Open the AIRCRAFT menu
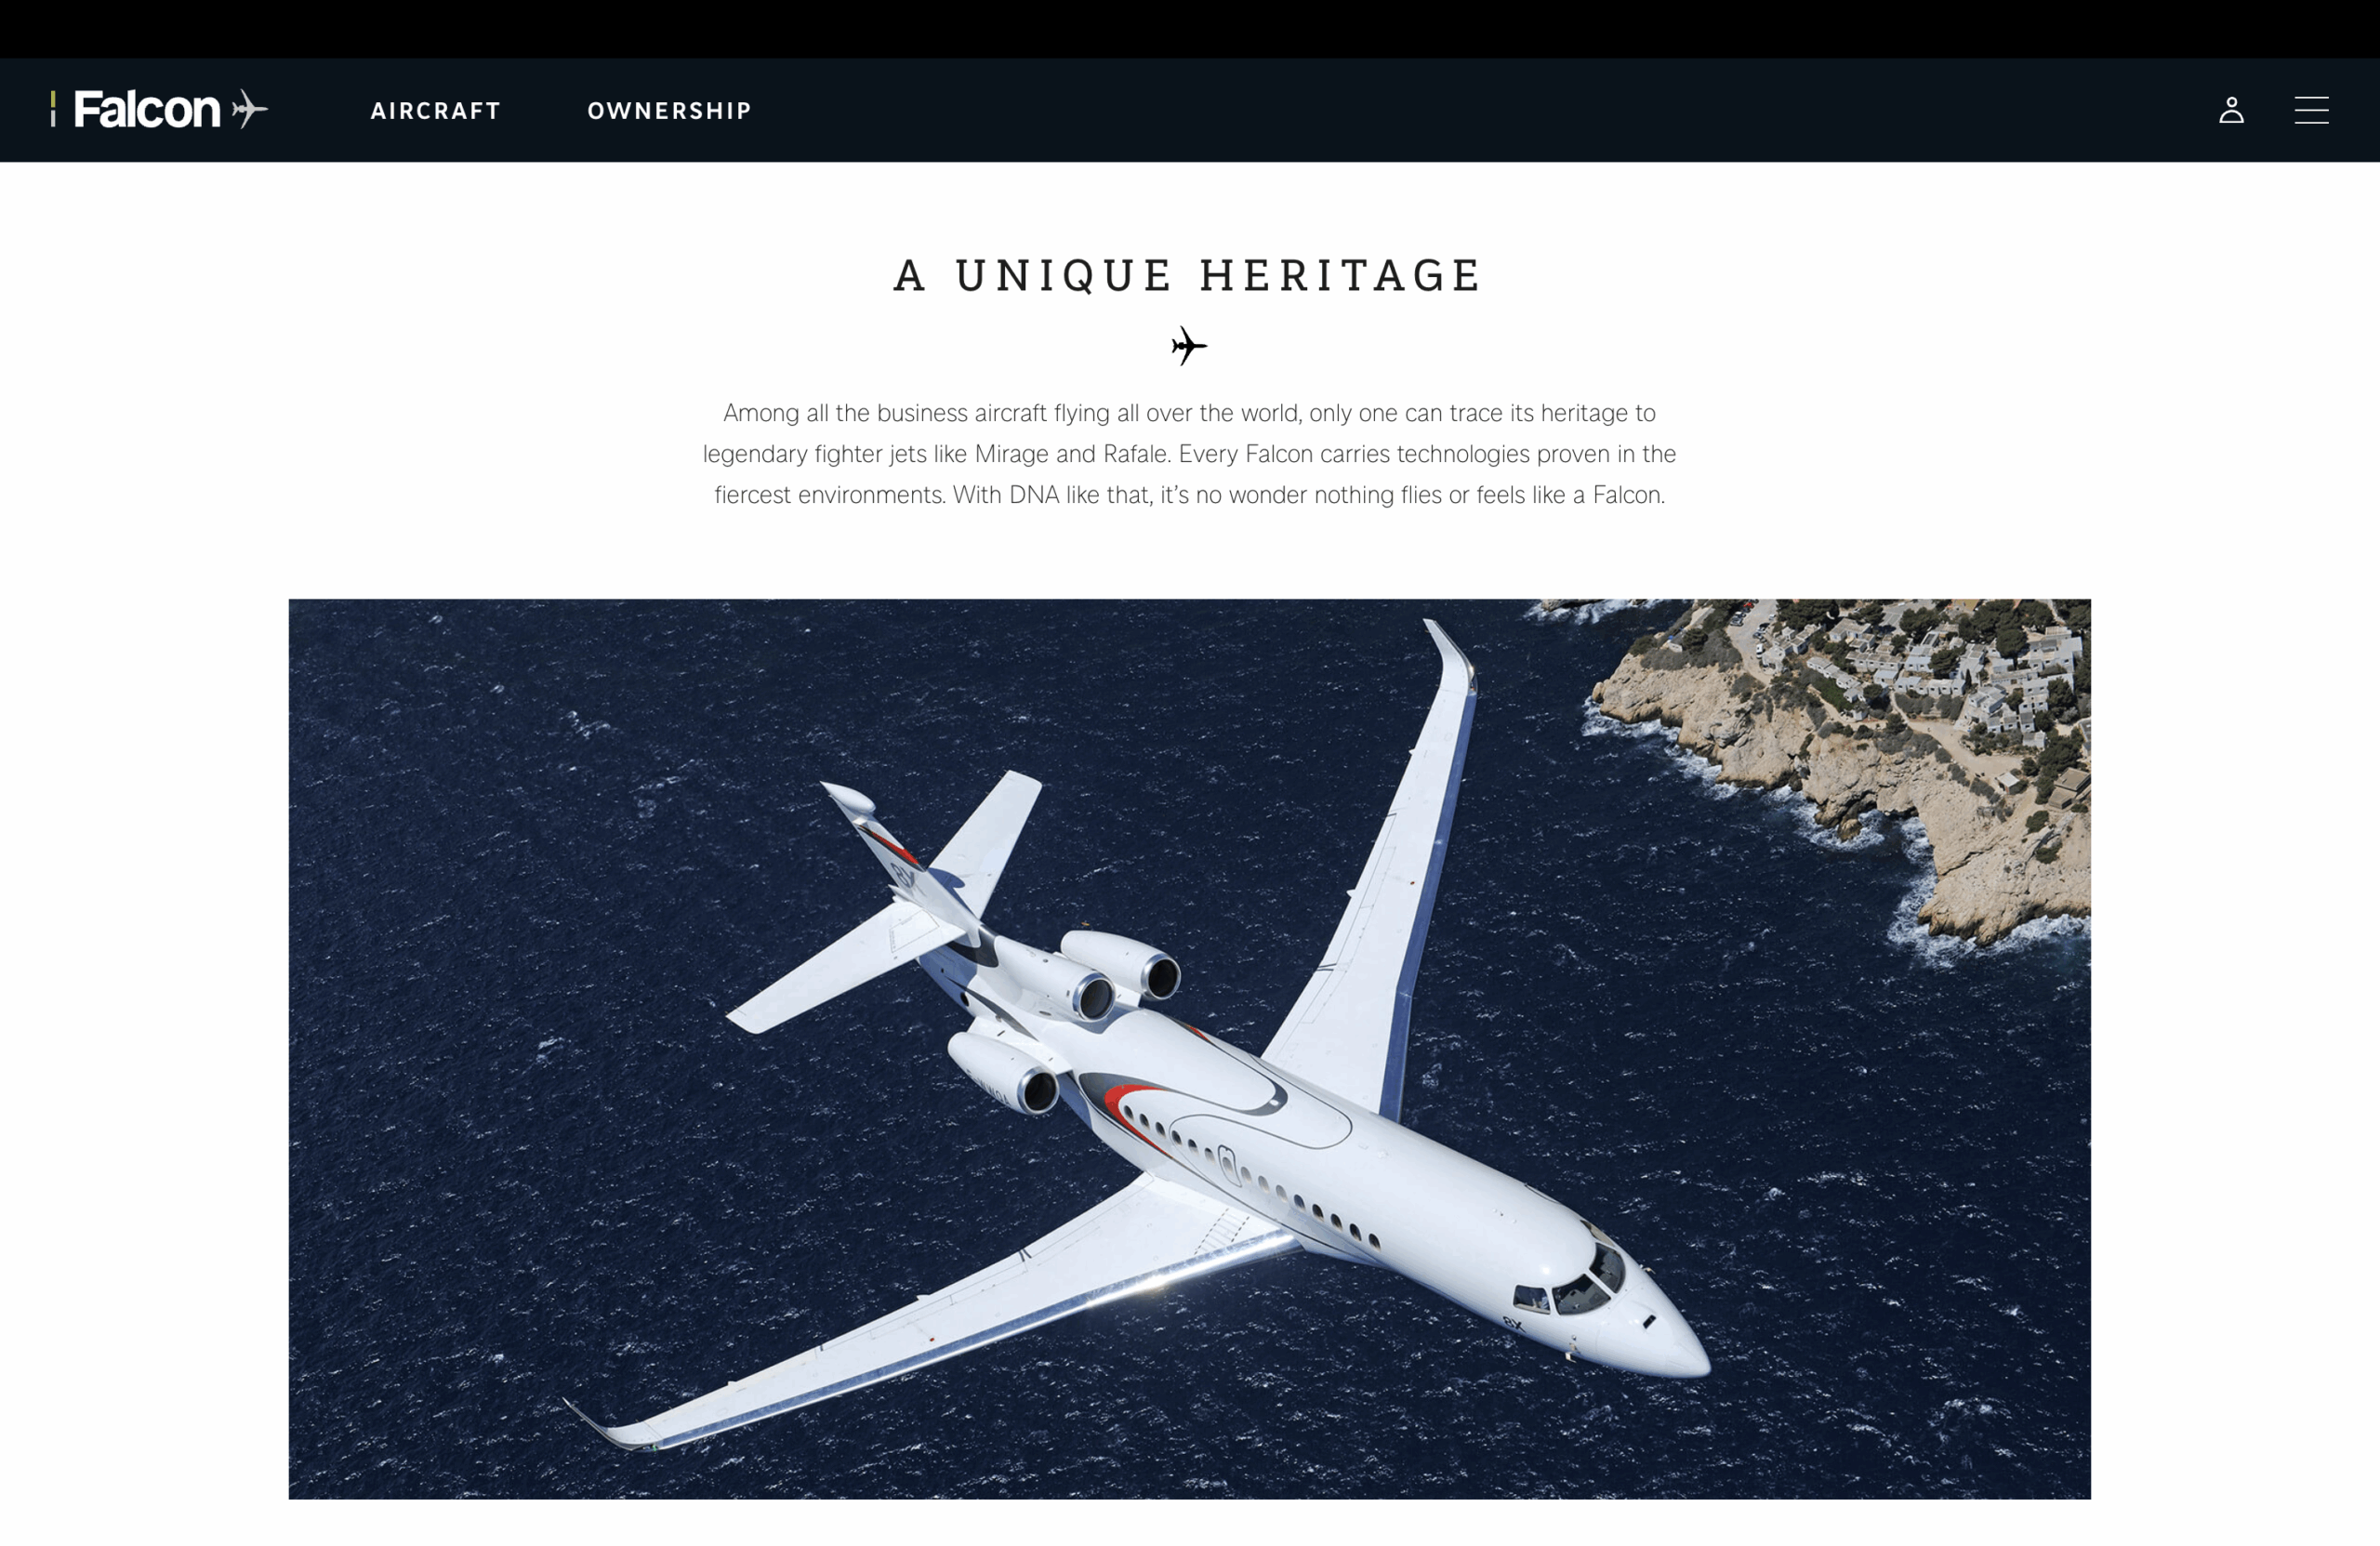The image size is (2380, 1546). 435,111
